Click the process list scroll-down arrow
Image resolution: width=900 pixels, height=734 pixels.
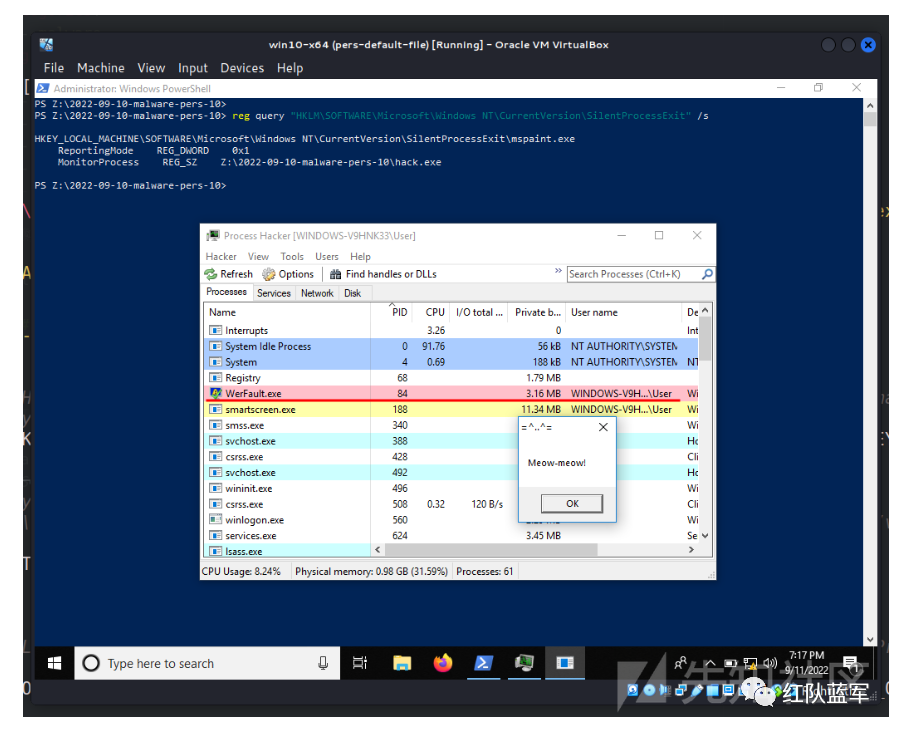705,535
